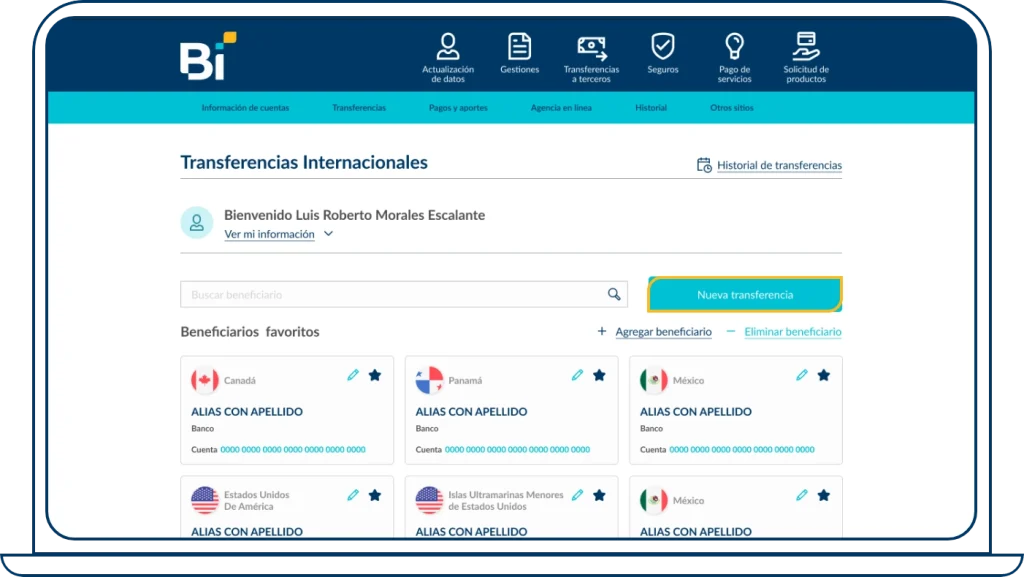The width and height of the screenshot is (1024, 577).
Task: Select the Pago de servicios lightbulb icon
Action: tap(734, 44)
